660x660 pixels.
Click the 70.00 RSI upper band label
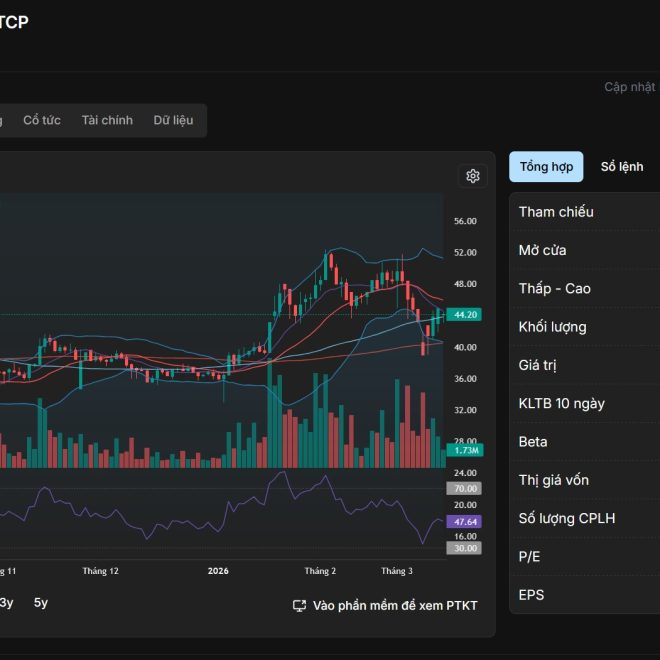(465, 488)
